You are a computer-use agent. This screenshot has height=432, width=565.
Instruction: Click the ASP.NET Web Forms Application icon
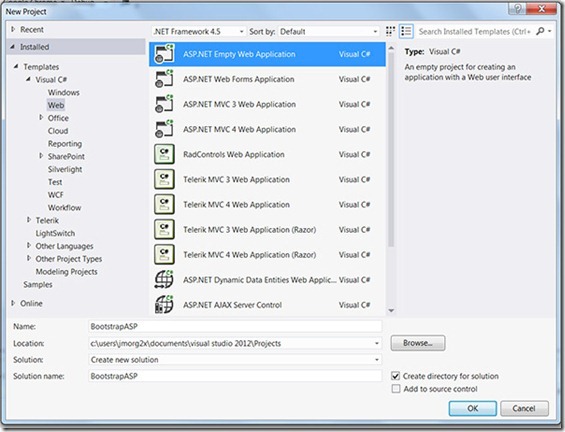[164, 79]
